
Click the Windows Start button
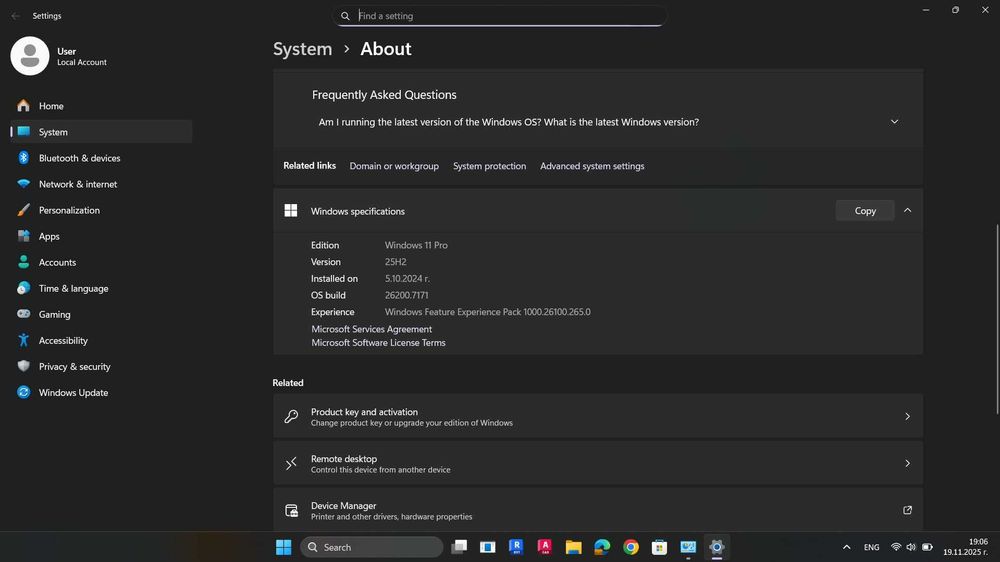(x=284, y=547)
